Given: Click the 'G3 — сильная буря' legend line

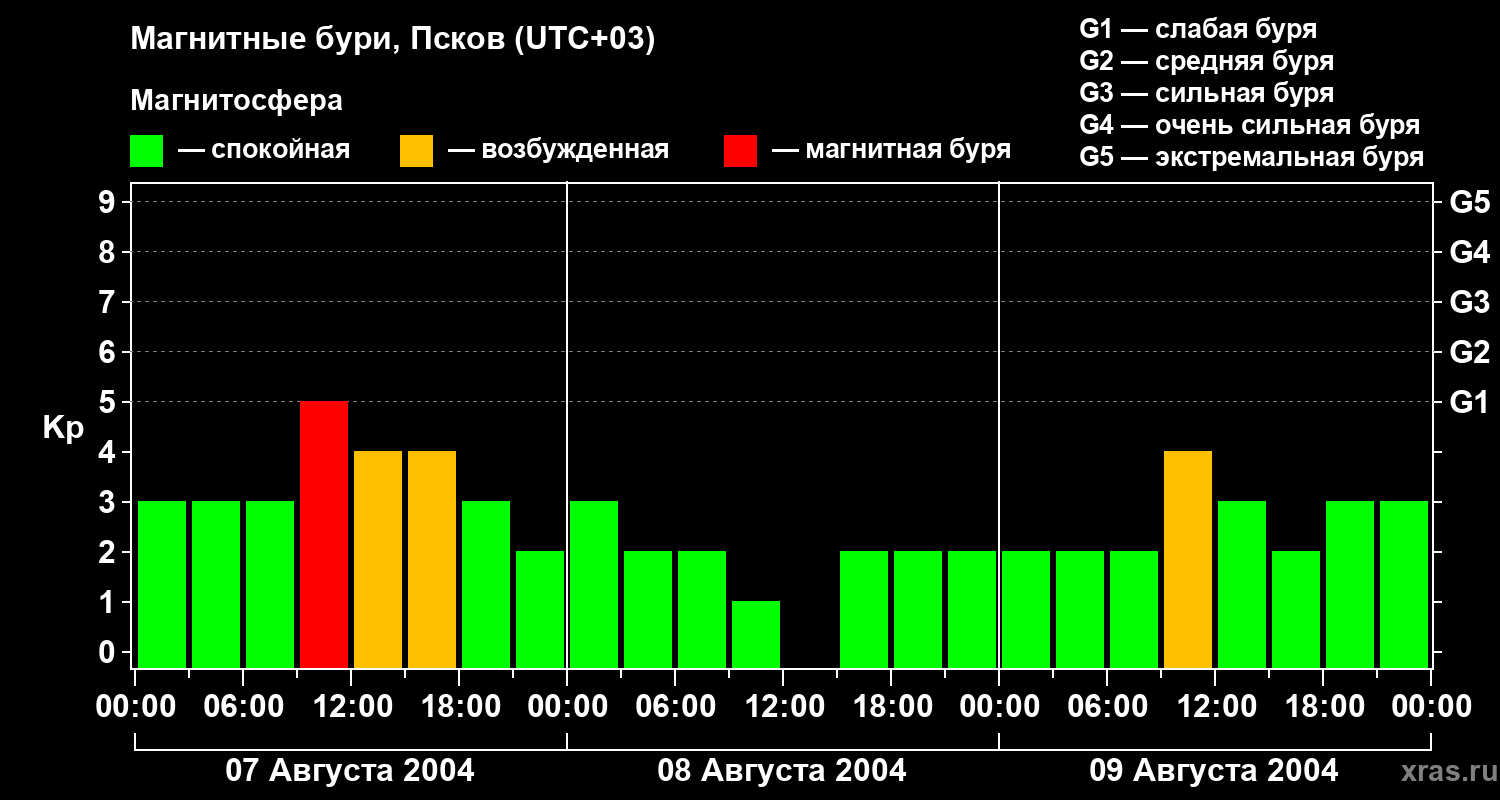Looking at the screenshot, I should [x=1206, y=93].
